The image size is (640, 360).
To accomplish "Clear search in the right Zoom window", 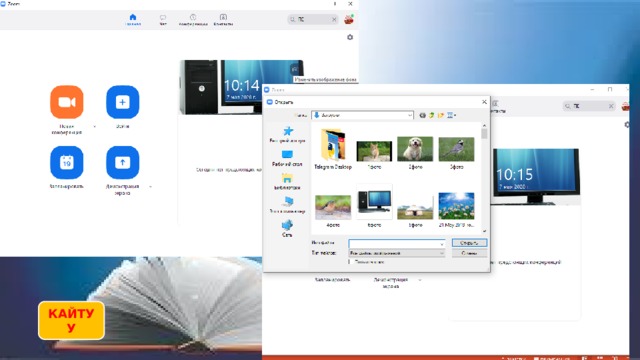I will point(611,106).
